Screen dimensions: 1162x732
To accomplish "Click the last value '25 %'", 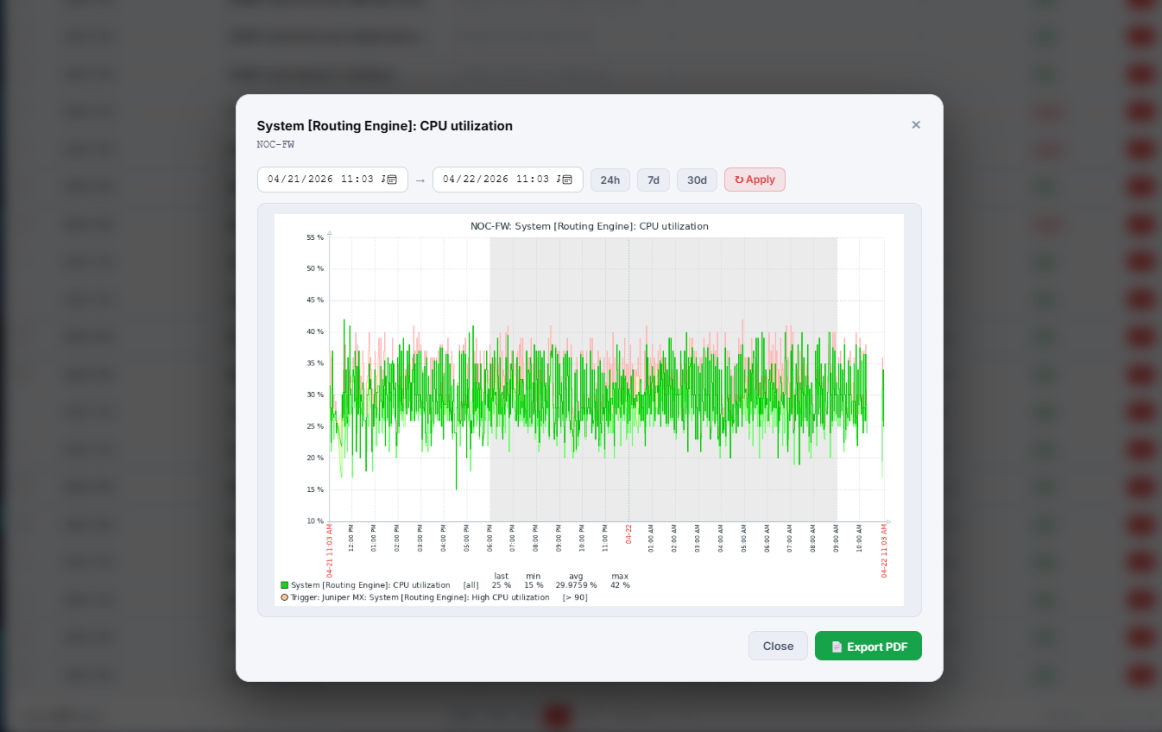I will 501,585.
